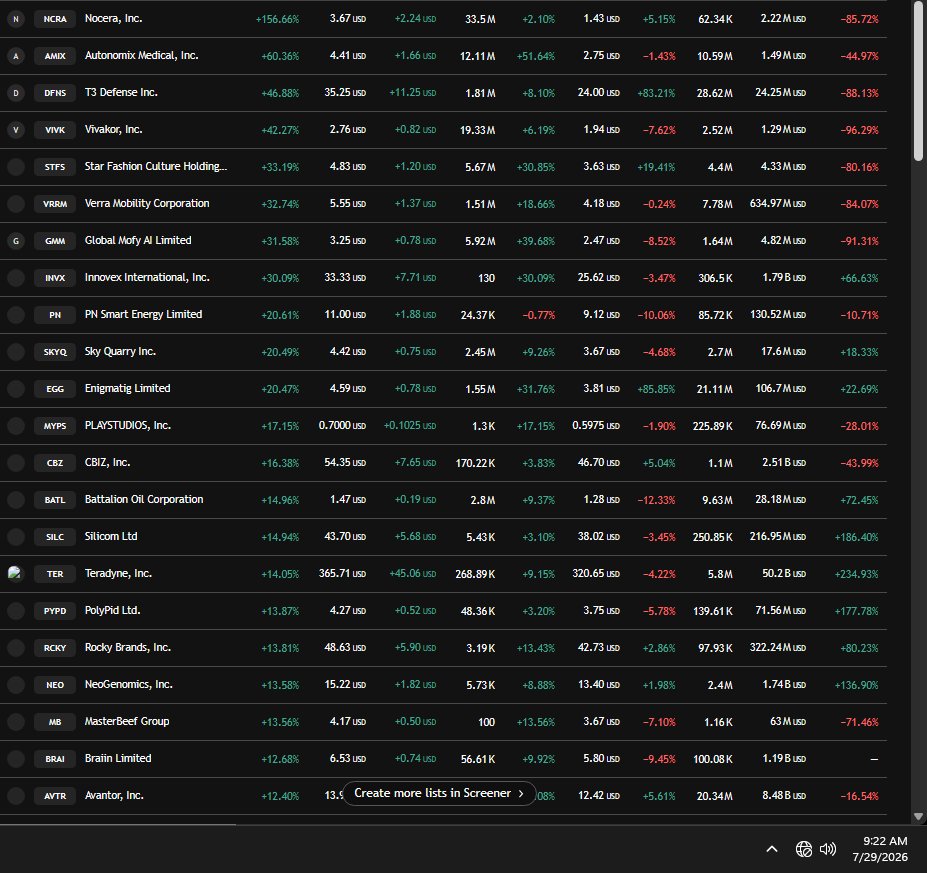Open the TER ticker badge
The image size is (927, 873).
[x=55, y=574]
